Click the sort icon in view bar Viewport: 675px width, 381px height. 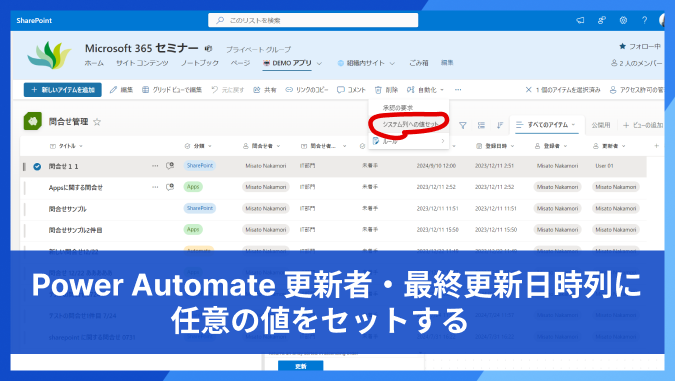tap(500, 125)
